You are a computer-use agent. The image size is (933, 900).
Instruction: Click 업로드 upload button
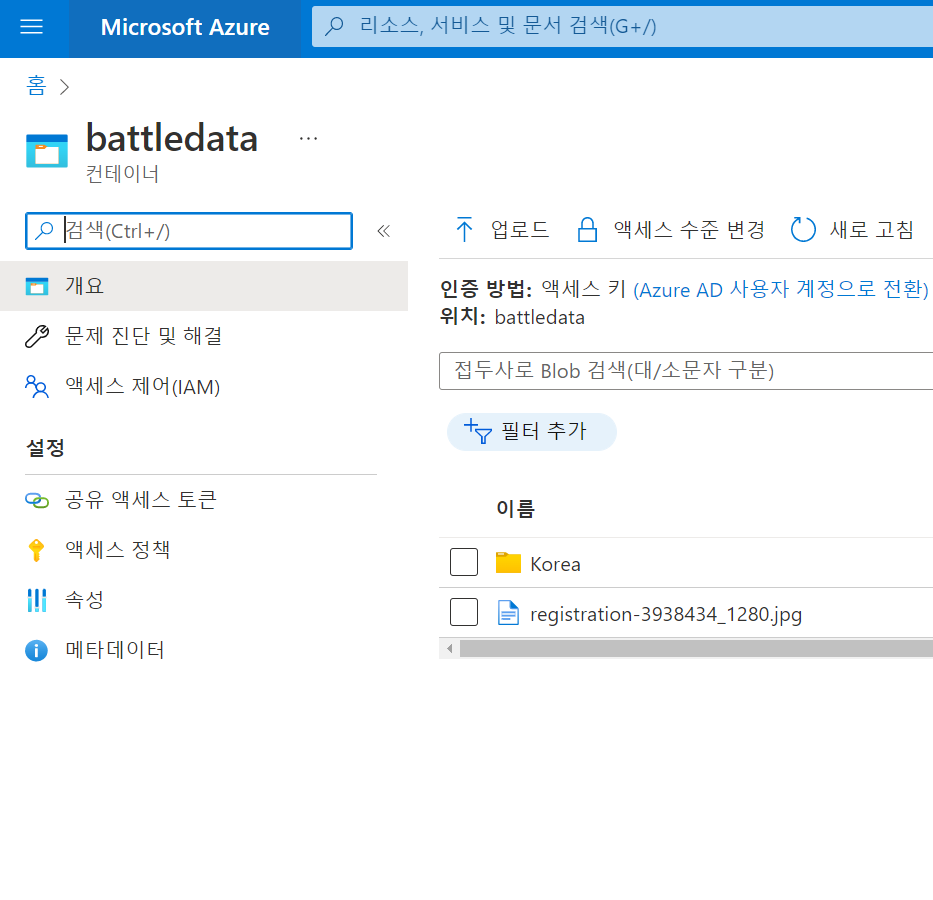502,230
